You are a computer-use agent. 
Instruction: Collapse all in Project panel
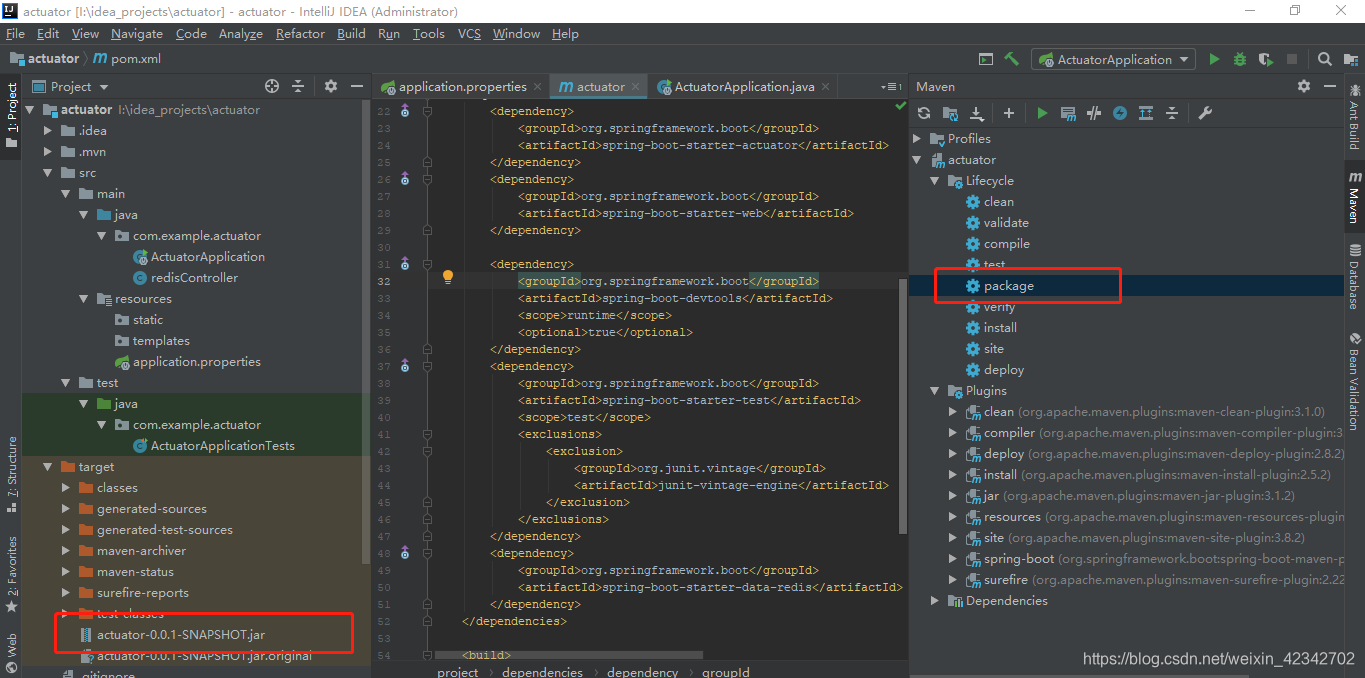(298, 86)
